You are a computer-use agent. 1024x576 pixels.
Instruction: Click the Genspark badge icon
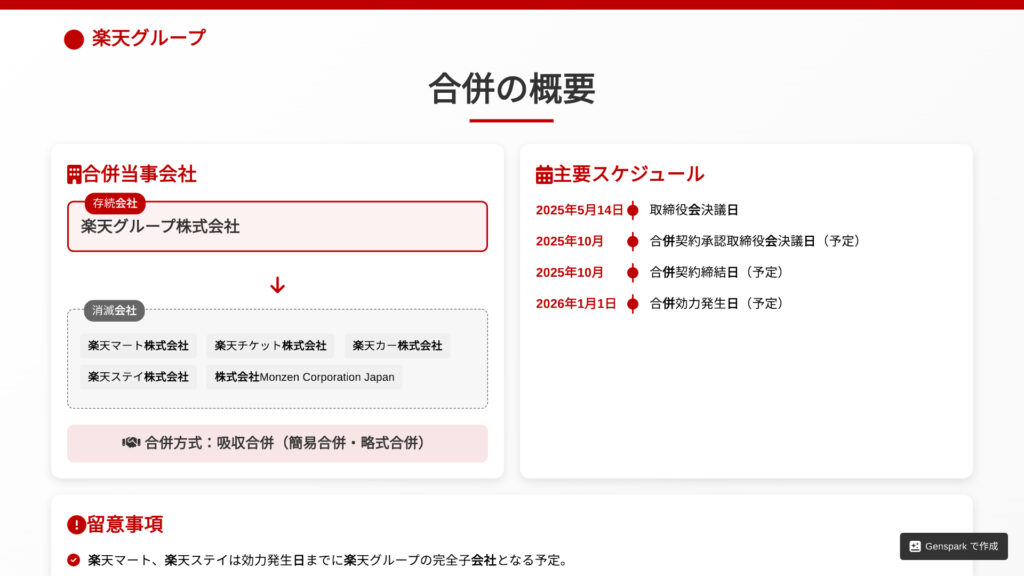915,546
